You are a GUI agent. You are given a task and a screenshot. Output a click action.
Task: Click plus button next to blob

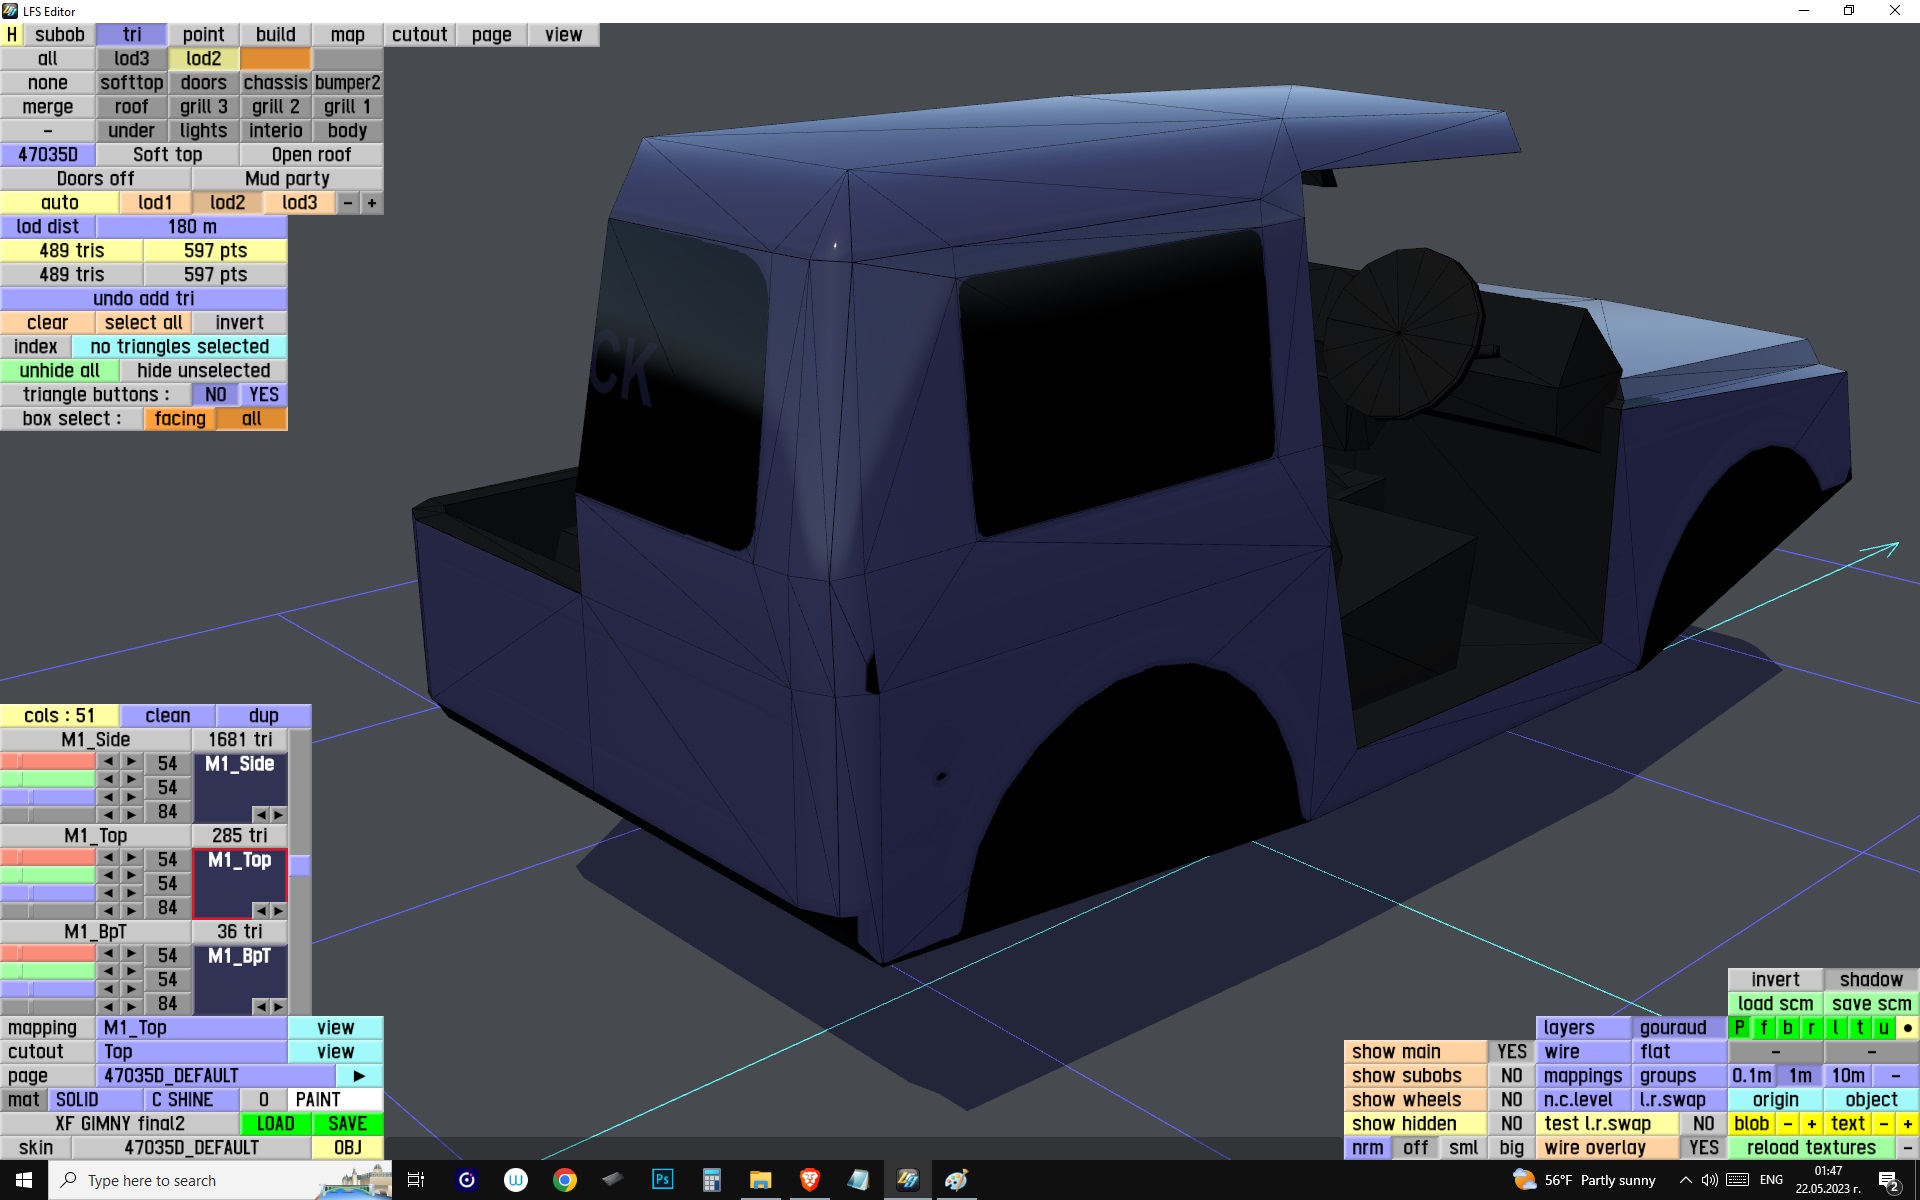pyautogui.click(x=1811, y=1124)
